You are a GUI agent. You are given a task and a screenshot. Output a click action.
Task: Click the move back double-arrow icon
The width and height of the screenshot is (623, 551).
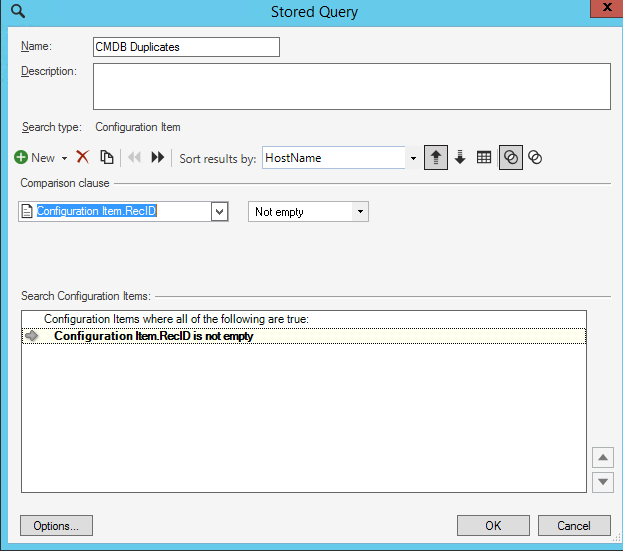(x=135, y=158)
